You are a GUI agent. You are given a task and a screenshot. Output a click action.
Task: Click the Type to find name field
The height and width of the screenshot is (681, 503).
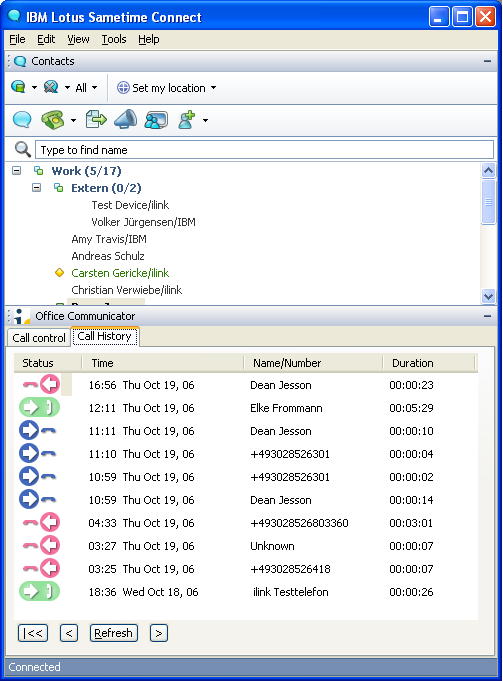264,150
